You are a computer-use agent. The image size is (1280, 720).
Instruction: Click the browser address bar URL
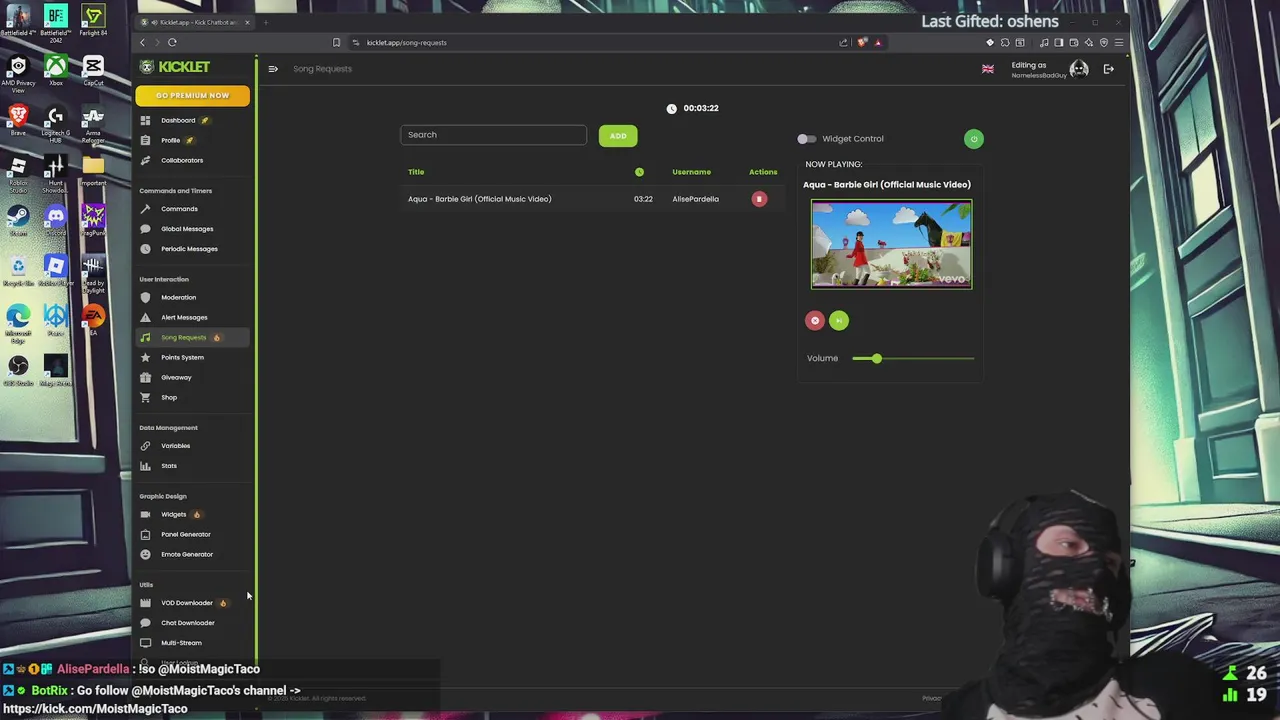click(x=406, y=43)
